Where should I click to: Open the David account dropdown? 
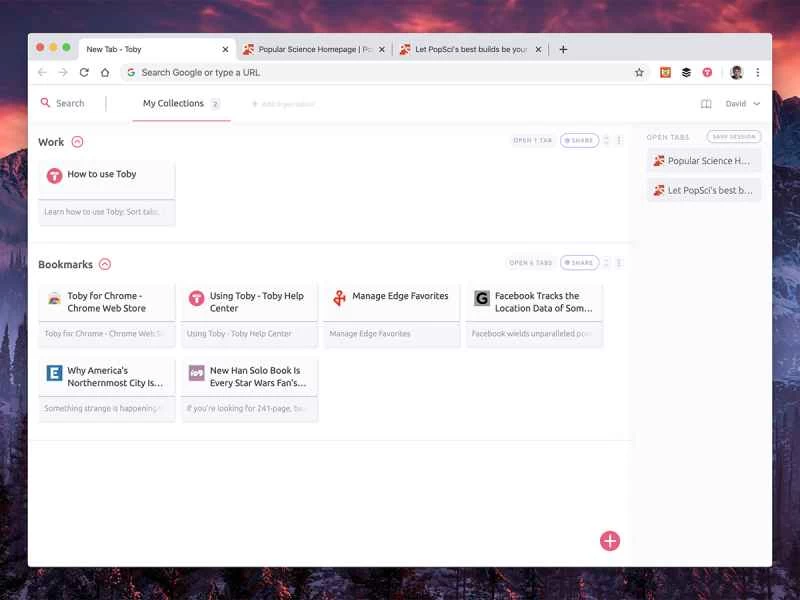point(741,103)
